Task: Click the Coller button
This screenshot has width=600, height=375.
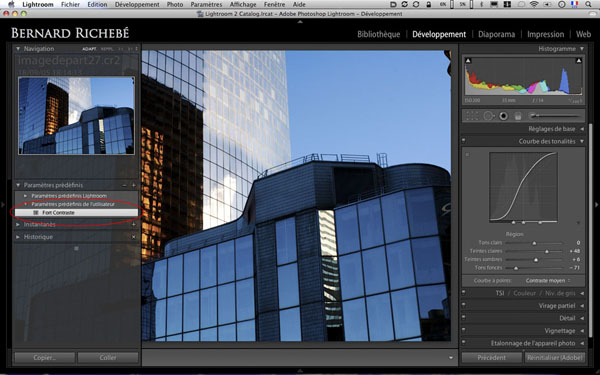Action: tap(108, 358)
